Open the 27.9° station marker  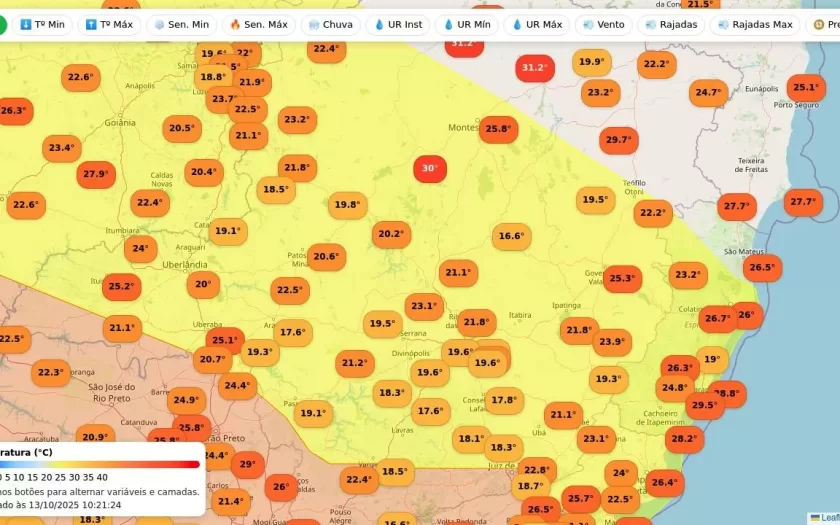96,174
